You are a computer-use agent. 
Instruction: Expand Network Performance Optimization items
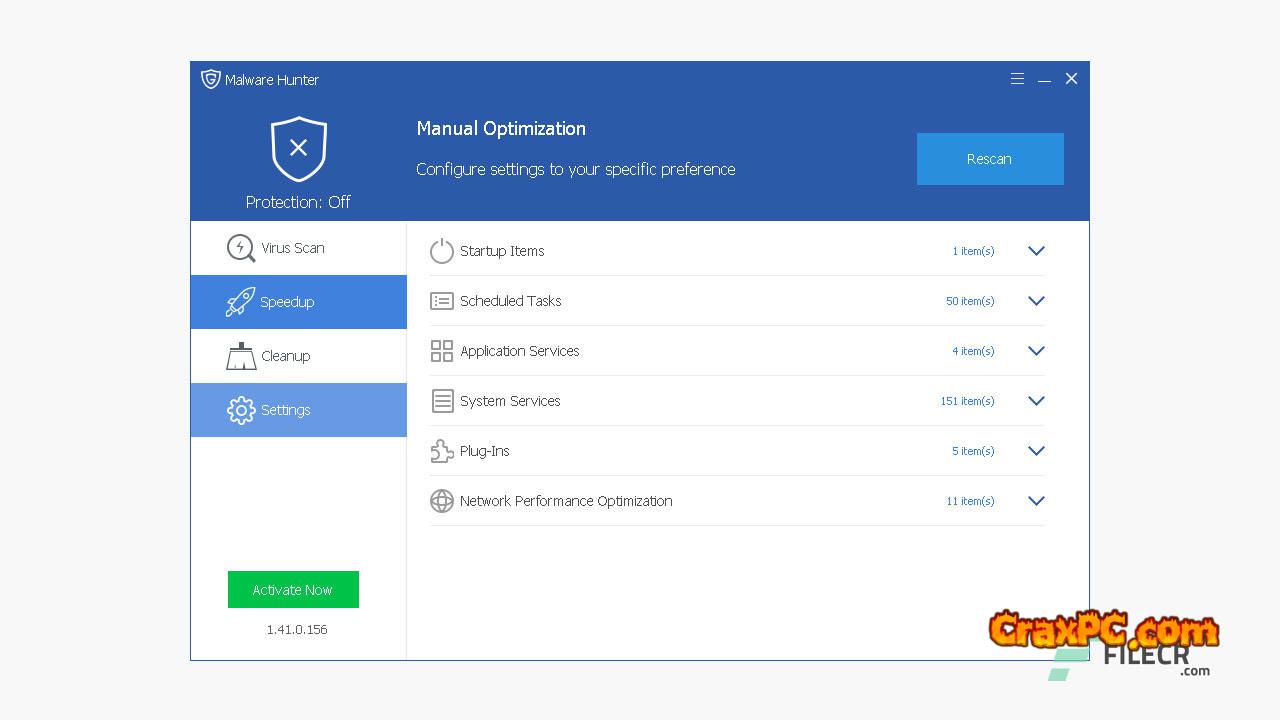click(1036, 501)
